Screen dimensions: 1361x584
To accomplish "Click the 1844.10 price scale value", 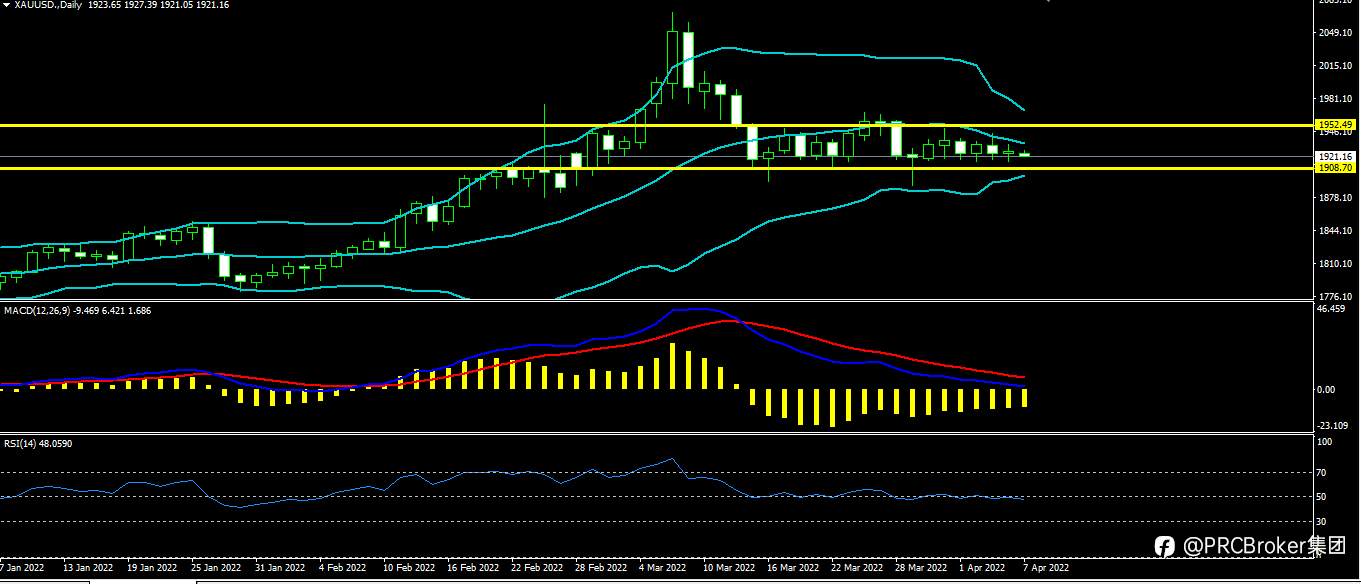I will pyautogui.click(x=1336, y=231).
